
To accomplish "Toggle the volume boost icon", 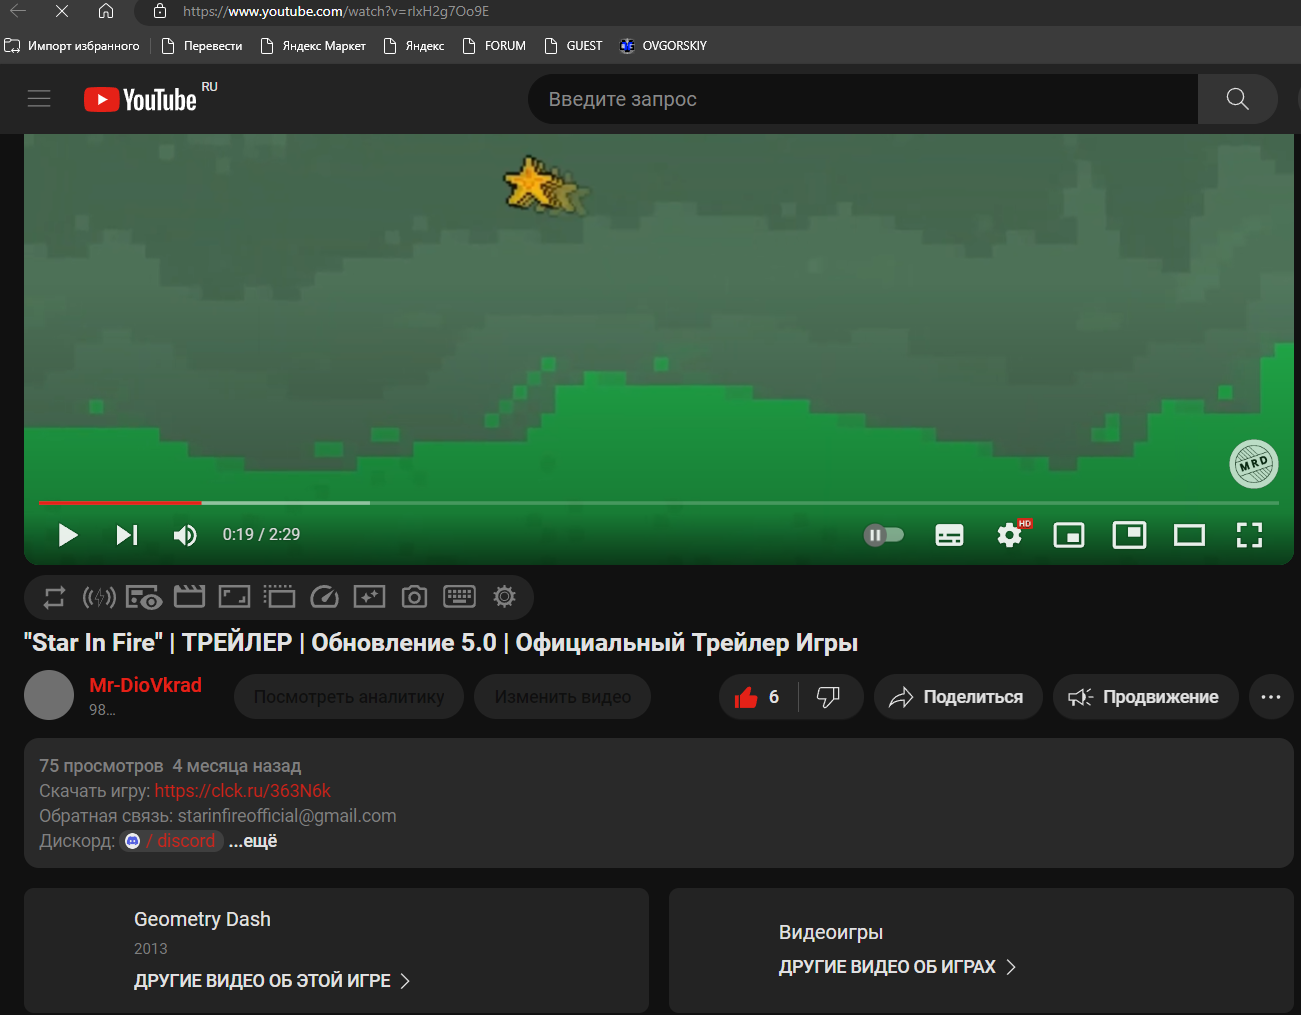I will point(99,597).
